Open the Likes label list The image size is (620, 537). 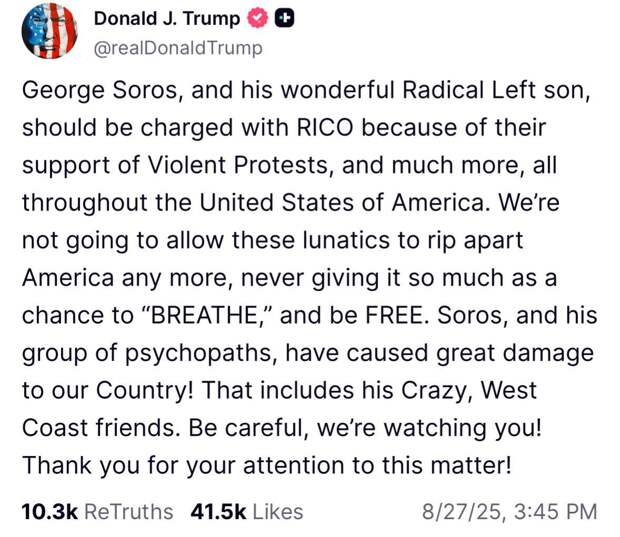(x=278, y=512)
